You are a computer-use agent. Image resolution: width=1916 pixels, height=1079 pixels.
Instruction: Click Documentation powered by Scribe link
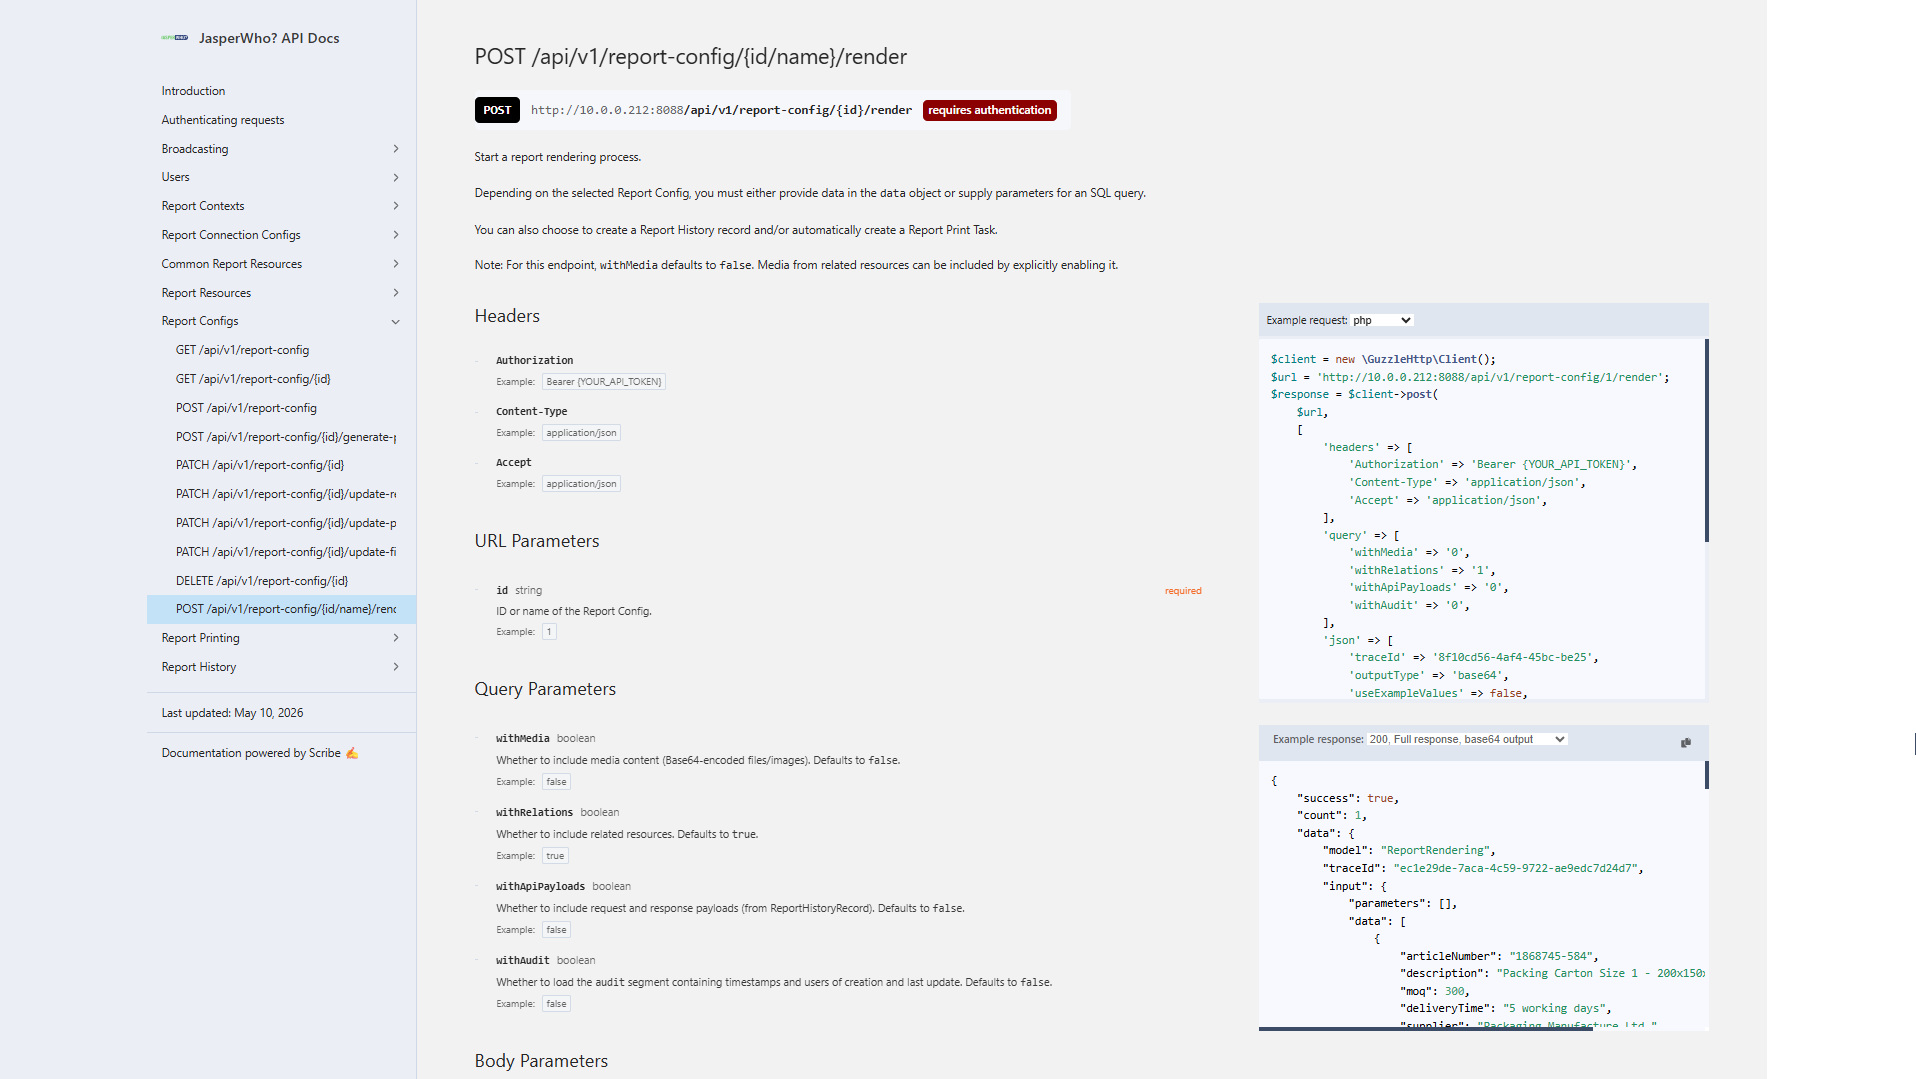[260, 753]
